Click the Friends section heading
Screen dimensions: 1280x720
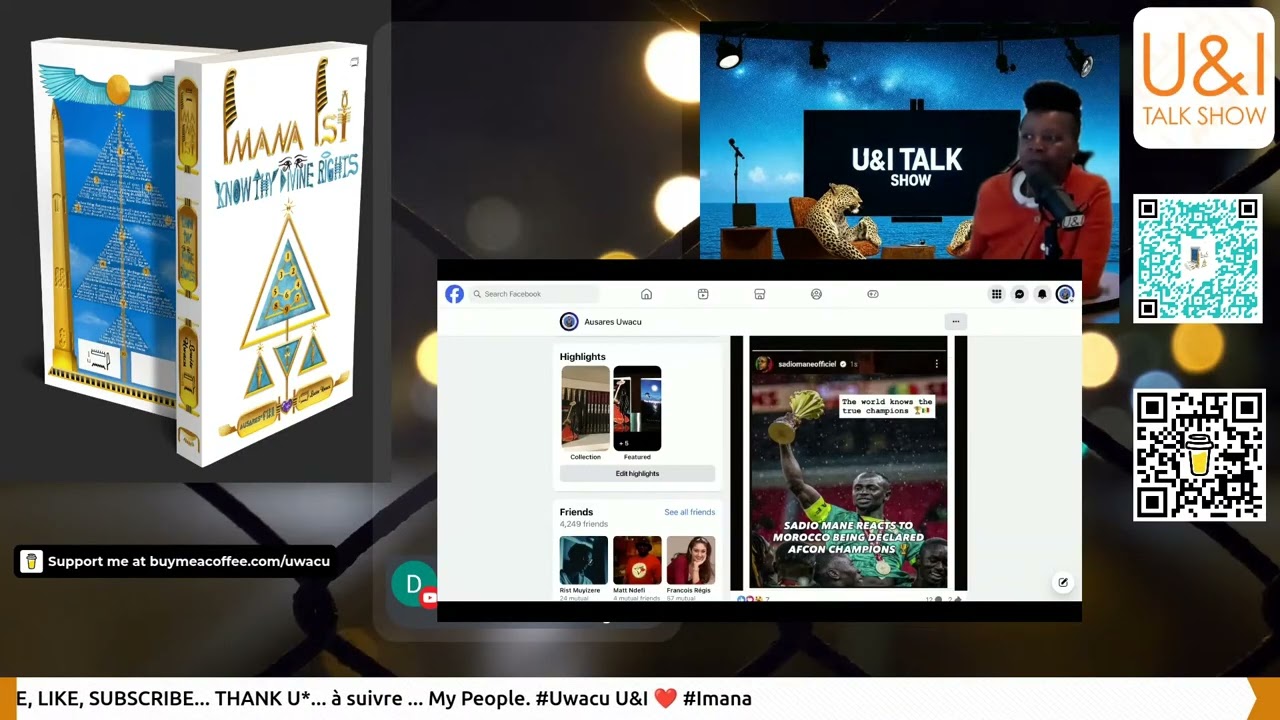[x=576, y=512]
